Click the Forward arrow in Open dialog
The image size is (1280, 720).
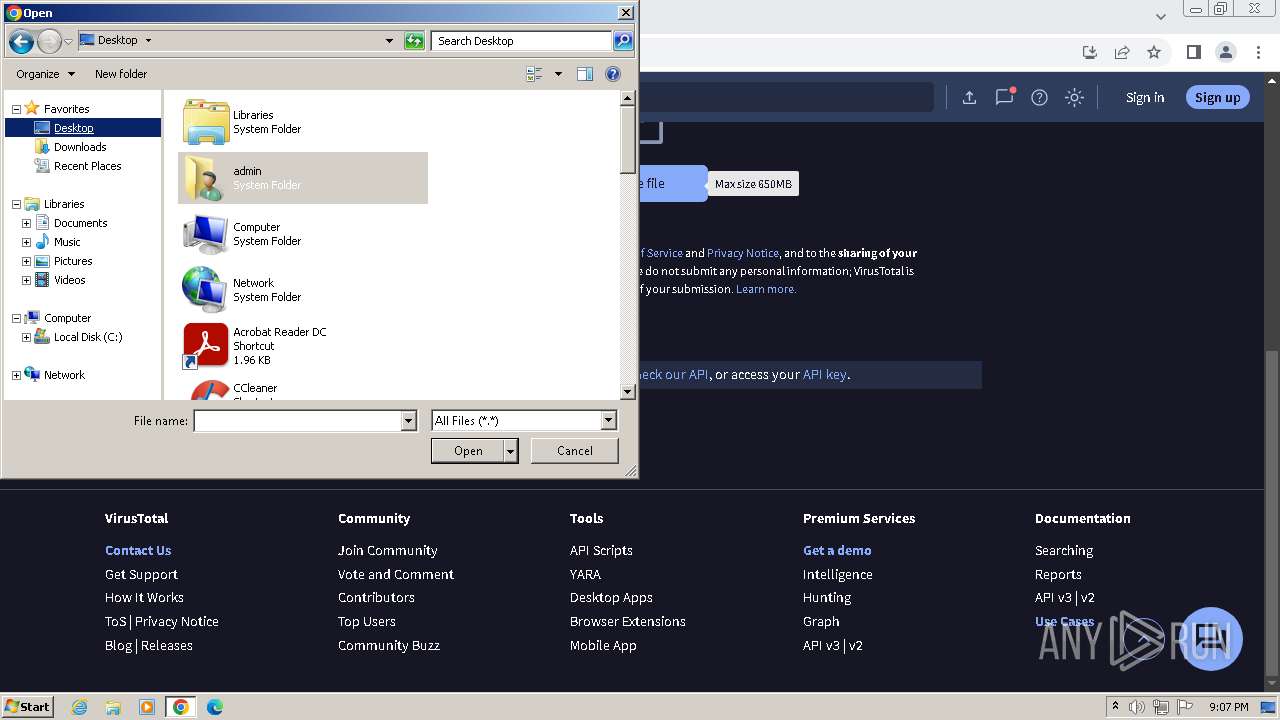49,41
